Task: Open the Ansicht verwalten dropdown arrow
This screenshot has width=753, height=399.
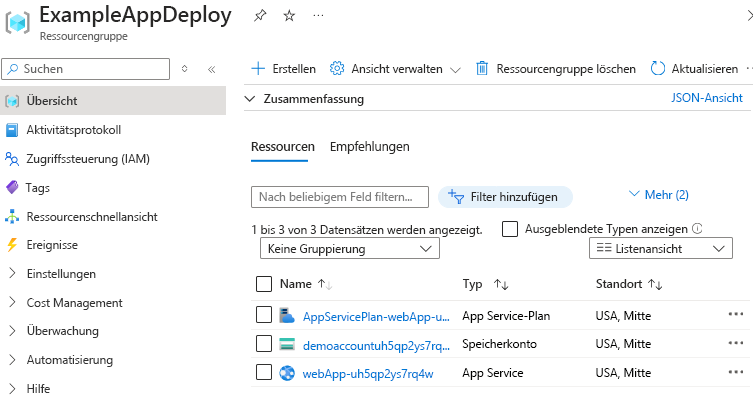Action: (455, 70)
